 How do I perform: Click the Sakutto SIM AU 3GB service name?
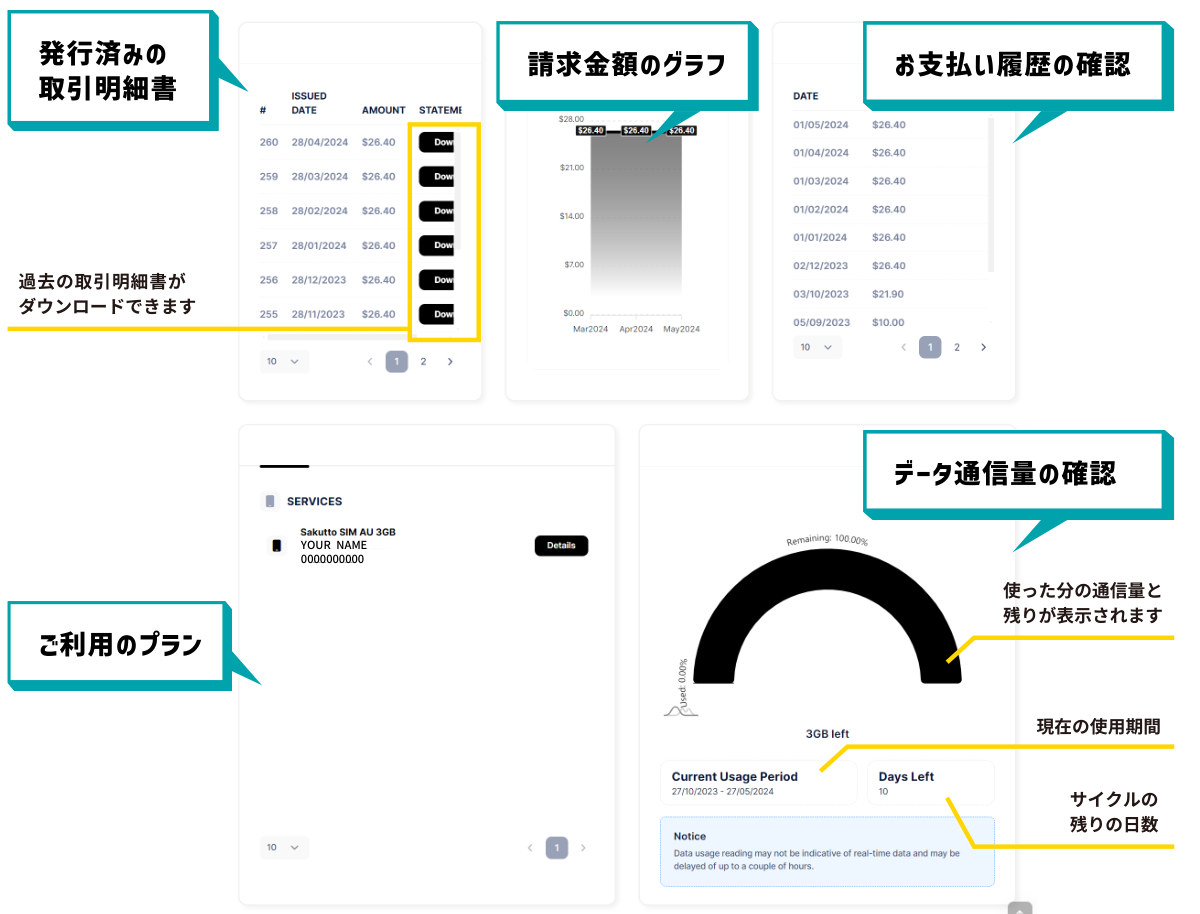348,532
